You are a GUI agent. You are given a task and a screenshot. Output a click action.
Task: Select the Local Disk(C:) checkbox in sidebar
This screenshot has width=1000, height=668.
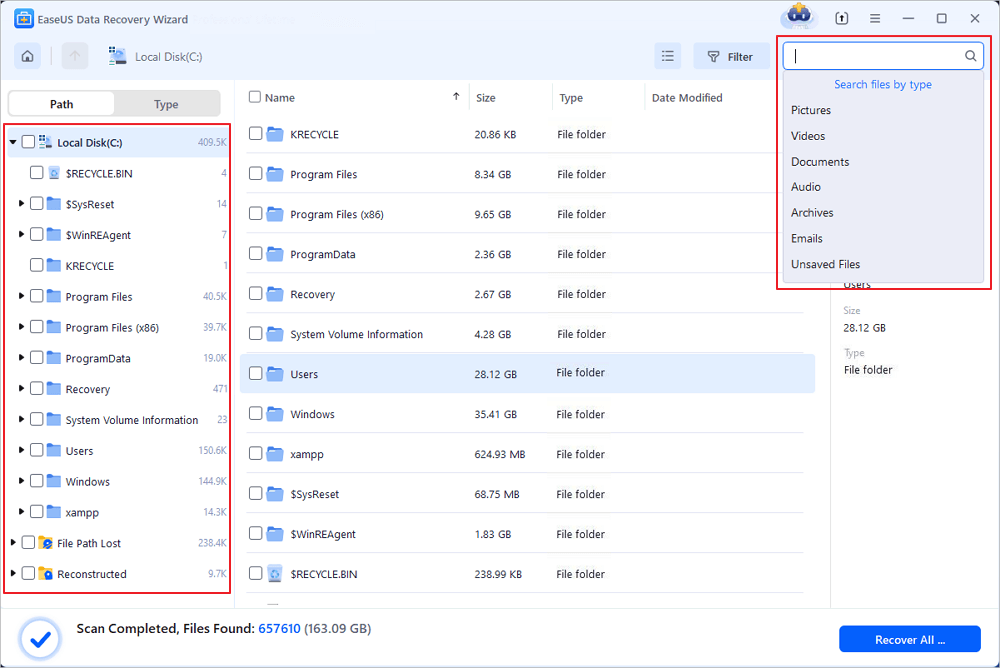pos(27,141)
